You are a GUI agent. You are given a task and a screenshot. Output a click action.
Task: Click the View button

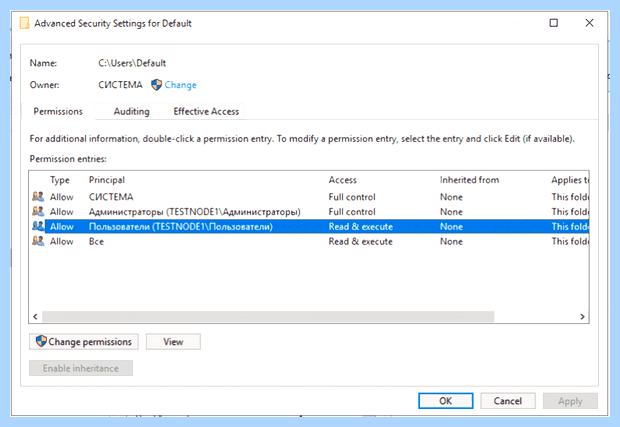pos(173,342)
